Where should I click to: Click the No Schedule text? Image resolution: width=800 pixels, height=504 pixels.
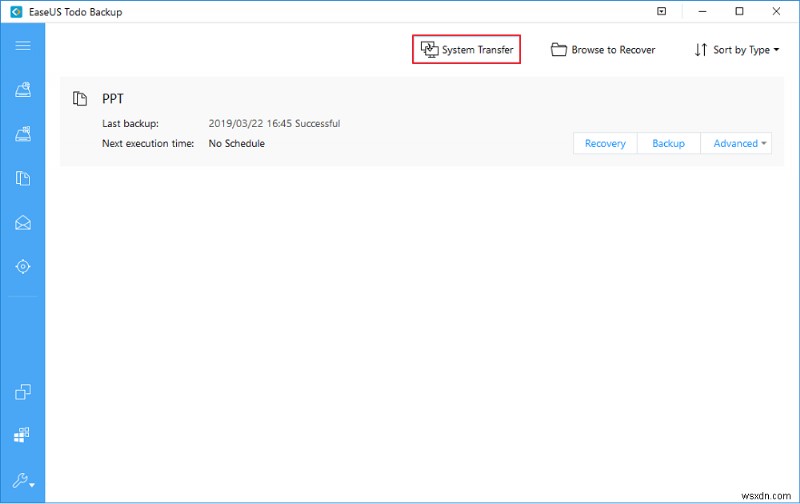click(237, 143)
